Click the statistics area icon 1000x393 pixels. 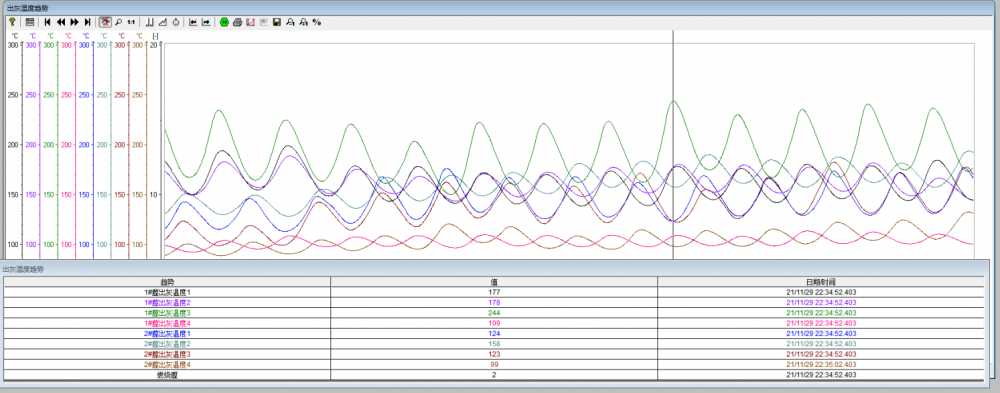pos(251,22)
